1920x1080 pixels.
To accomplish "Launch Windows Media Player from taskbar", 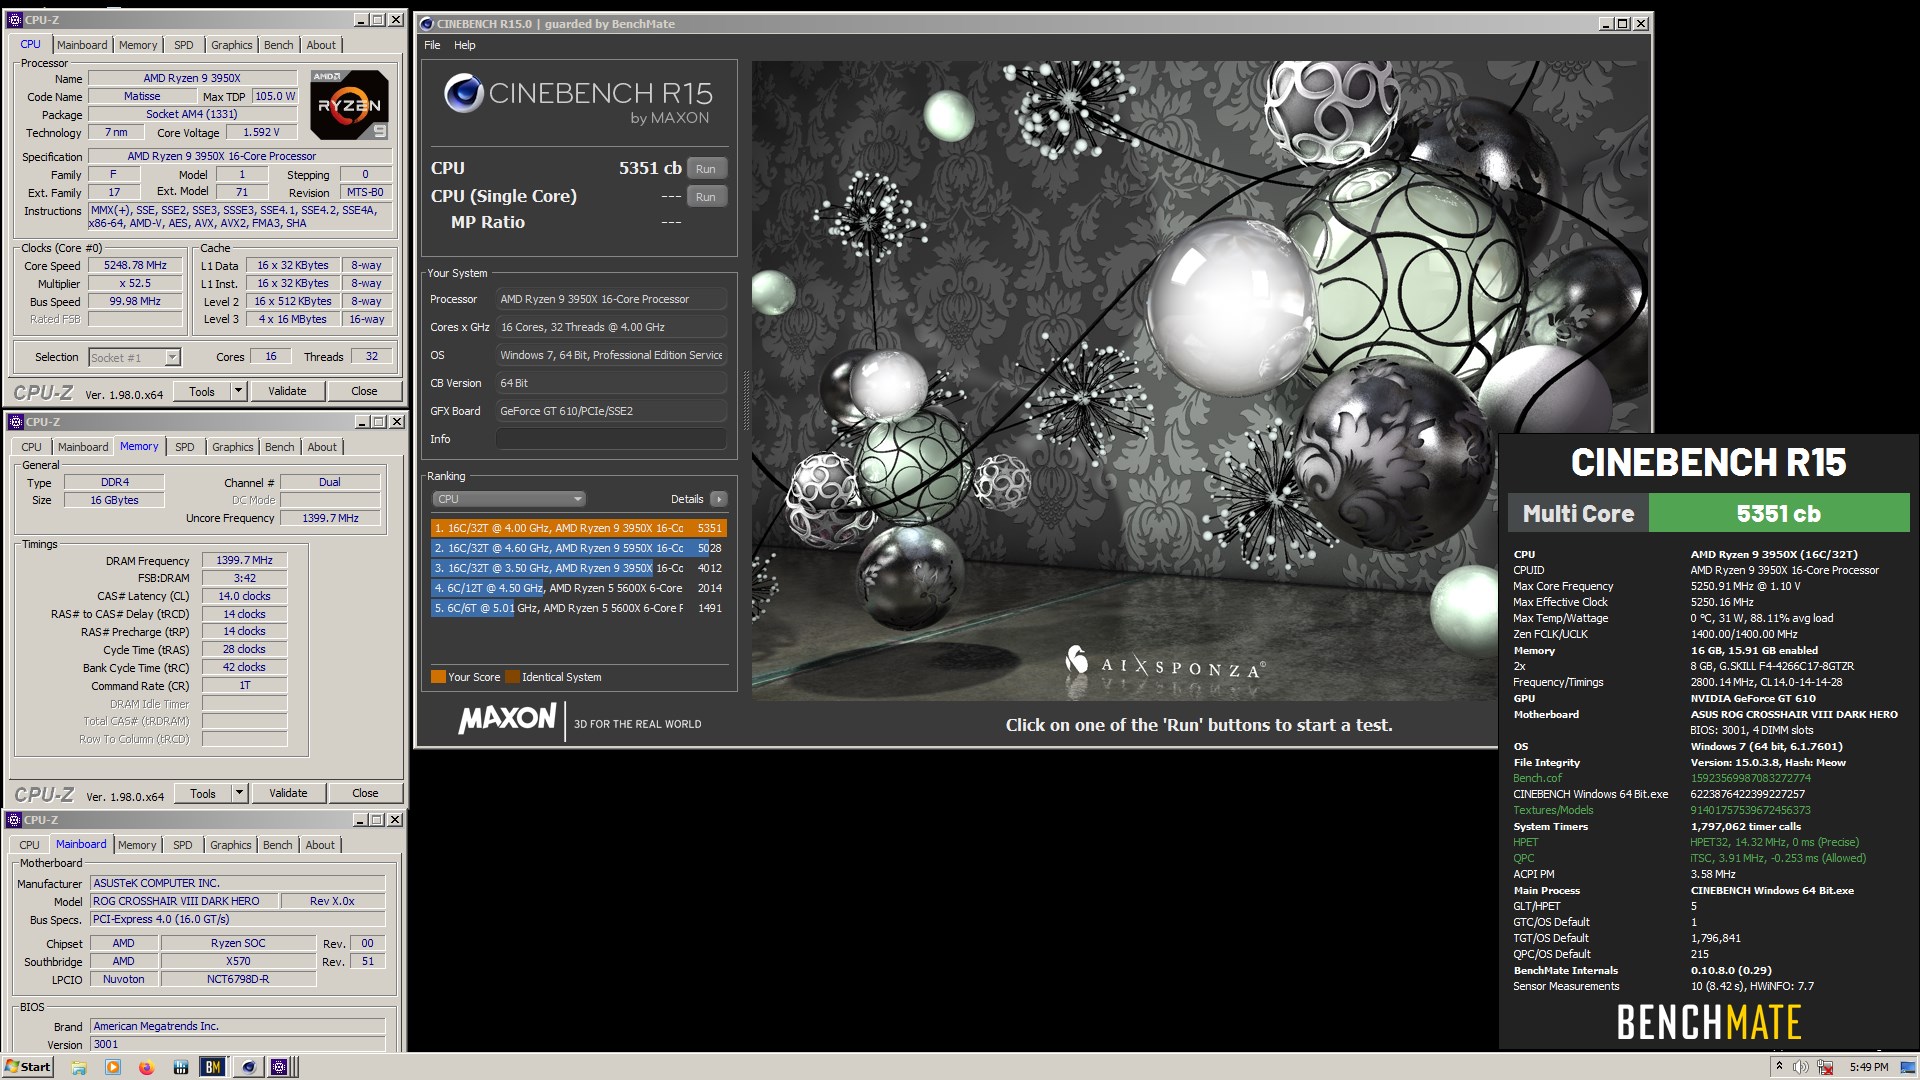I will (113, 1067).
